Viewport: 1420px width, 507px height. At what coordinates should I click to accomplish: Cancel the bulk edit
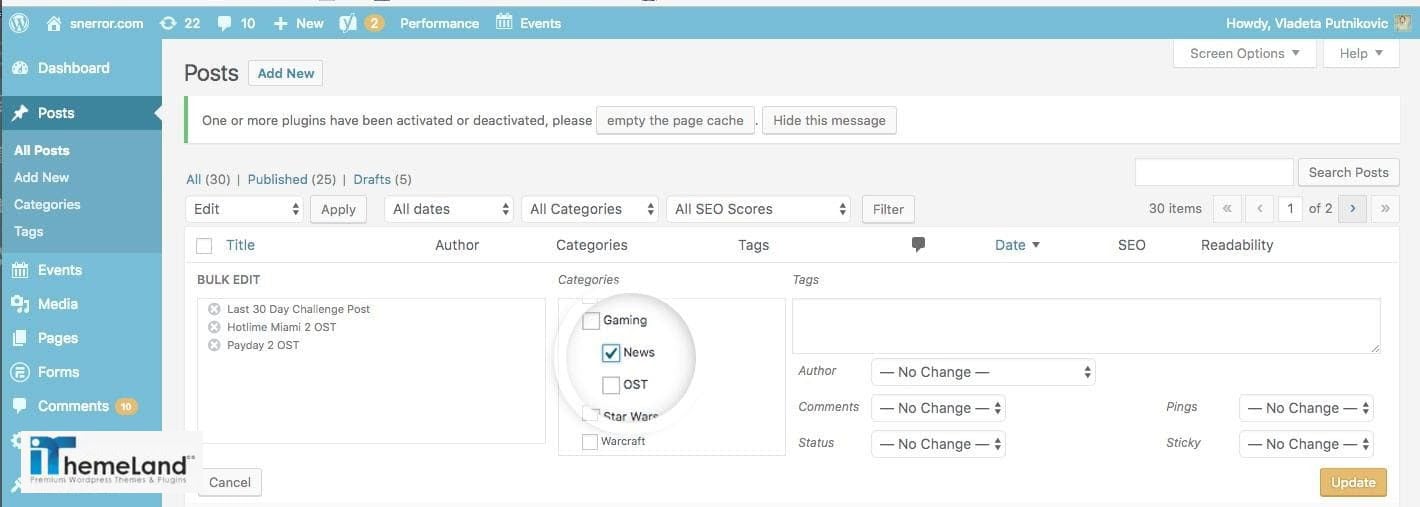point(230,482)
